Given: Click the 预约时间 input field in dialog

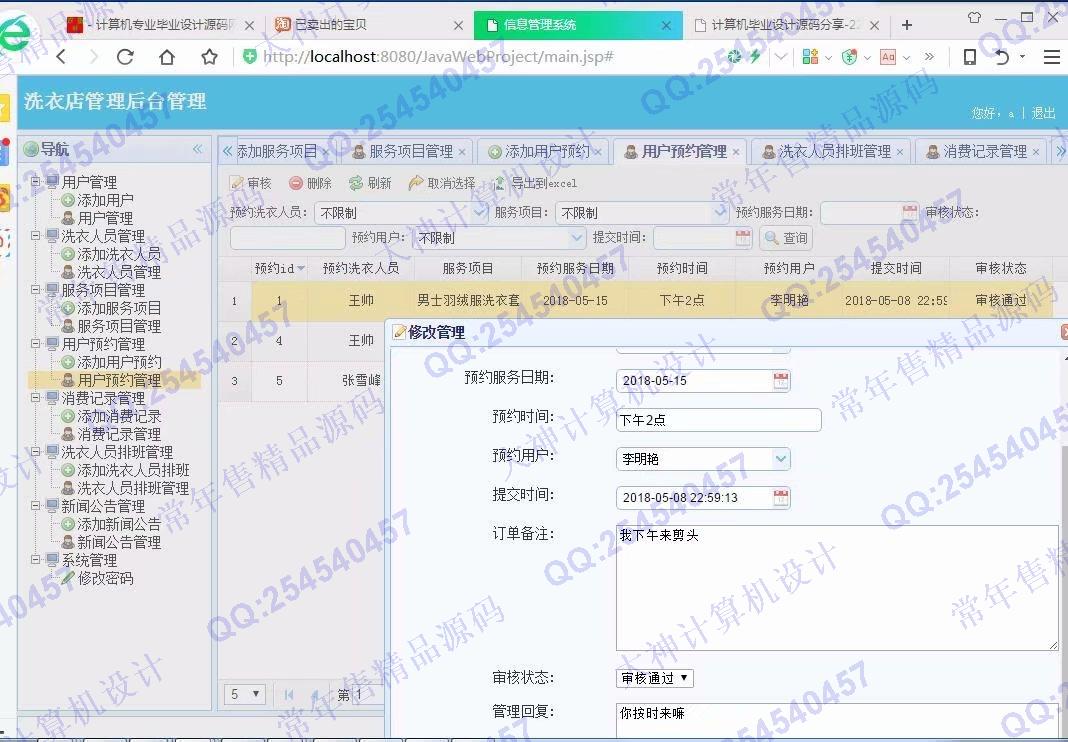Looking at the screenshot, I should [x=719, y=420].
